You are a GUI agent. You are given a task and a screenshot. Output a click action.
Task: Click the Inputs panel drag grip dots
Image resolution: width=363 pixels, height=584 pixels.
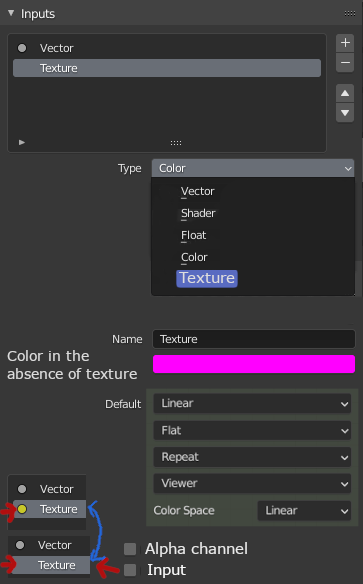pos(350,13)
